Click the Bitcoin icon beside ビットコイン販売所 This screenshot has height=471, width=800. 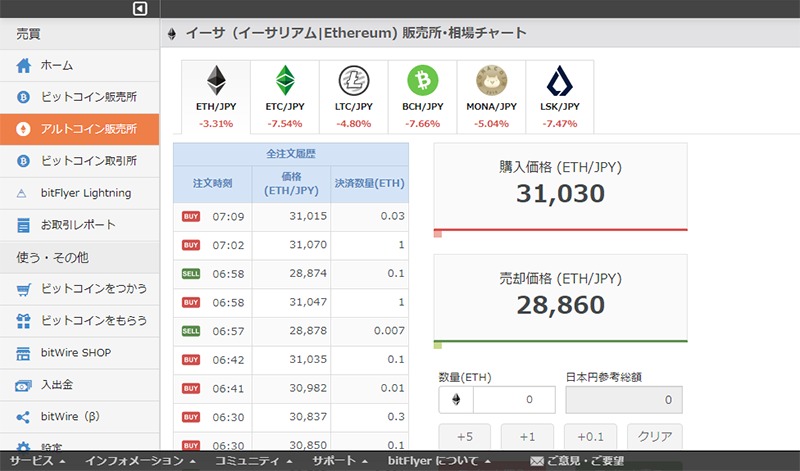pos(23,97)
